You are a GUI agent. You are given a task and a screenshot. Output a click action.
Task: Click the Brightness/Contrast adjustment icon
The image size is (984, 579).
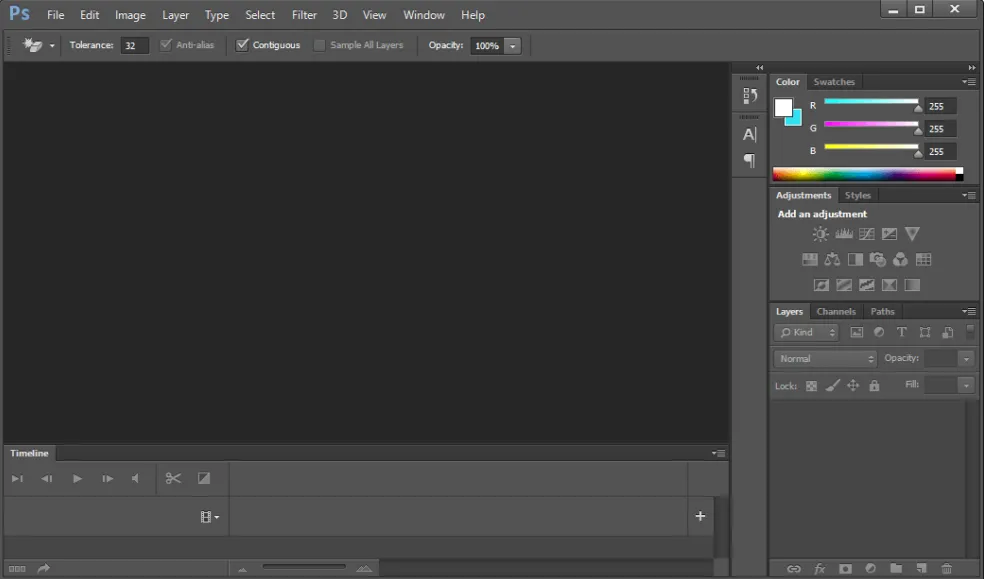[820, 234]
